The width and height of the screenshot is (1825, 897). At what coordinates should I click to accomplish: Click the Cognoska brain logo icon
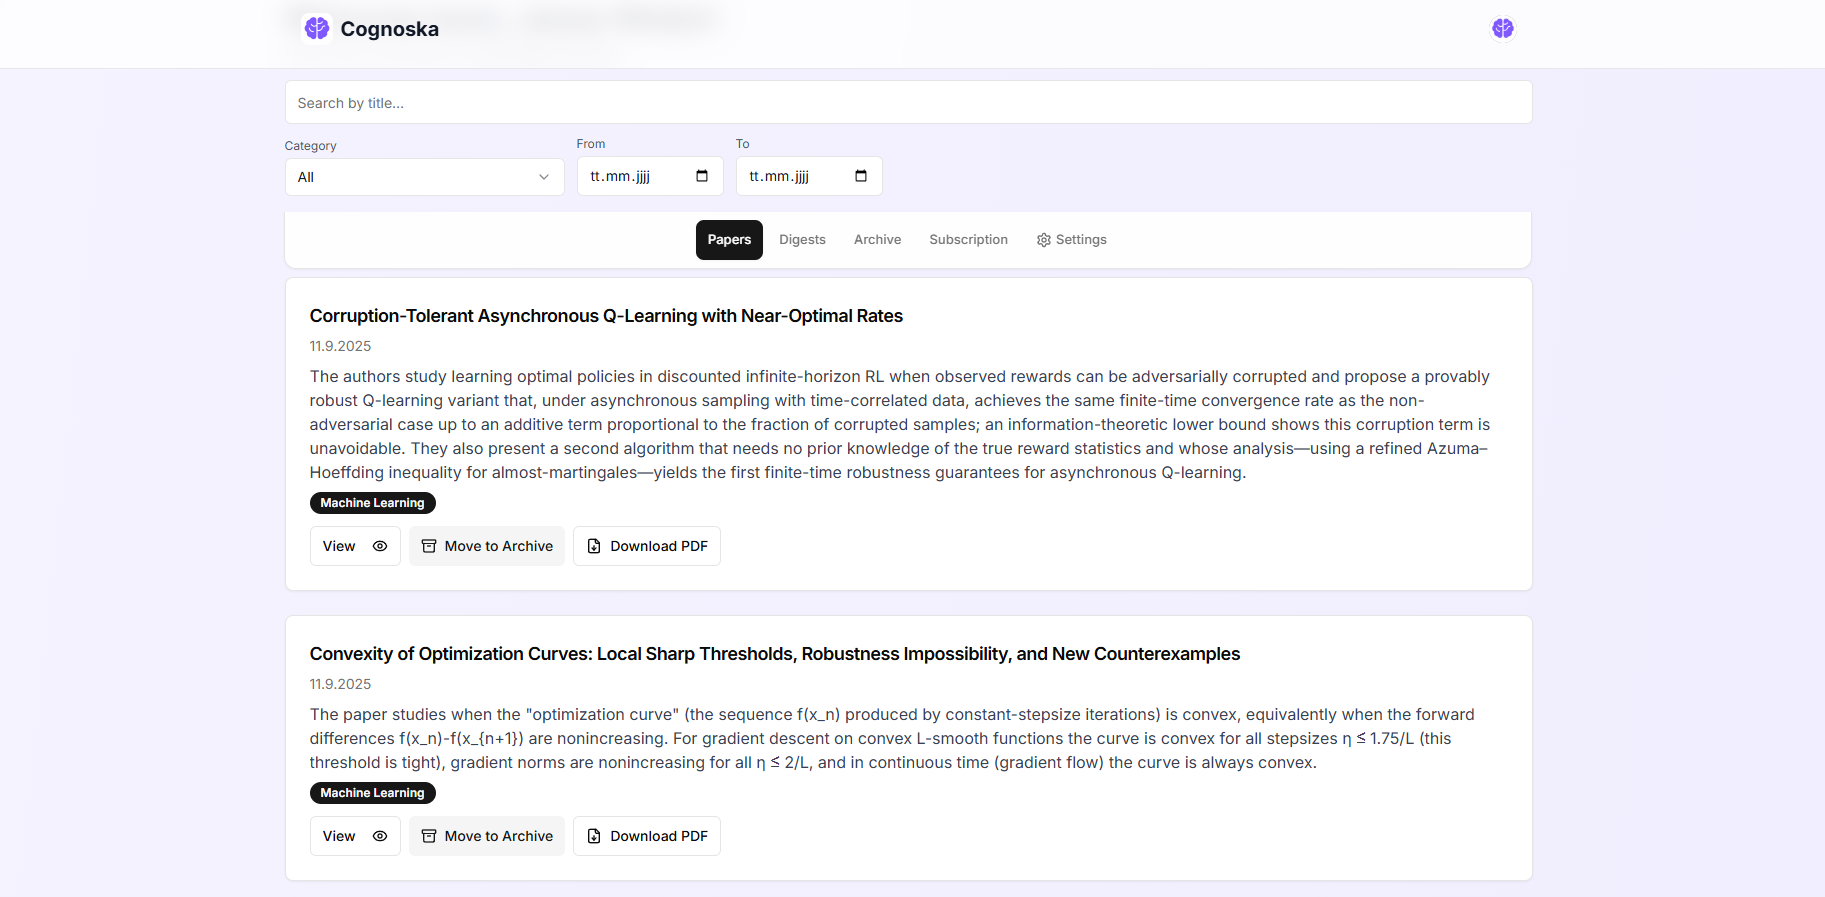pos(317,28)
